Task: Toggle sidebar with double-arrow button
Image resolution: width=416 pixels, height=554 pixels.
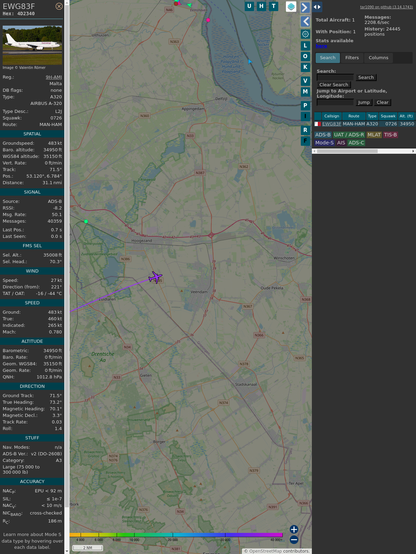Action: coord(317,7)
